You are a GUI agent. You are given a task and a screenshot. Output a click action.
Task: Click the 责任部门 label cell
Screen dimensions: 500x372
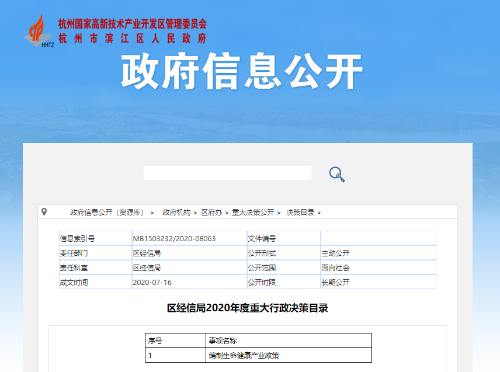pos(95,253)
